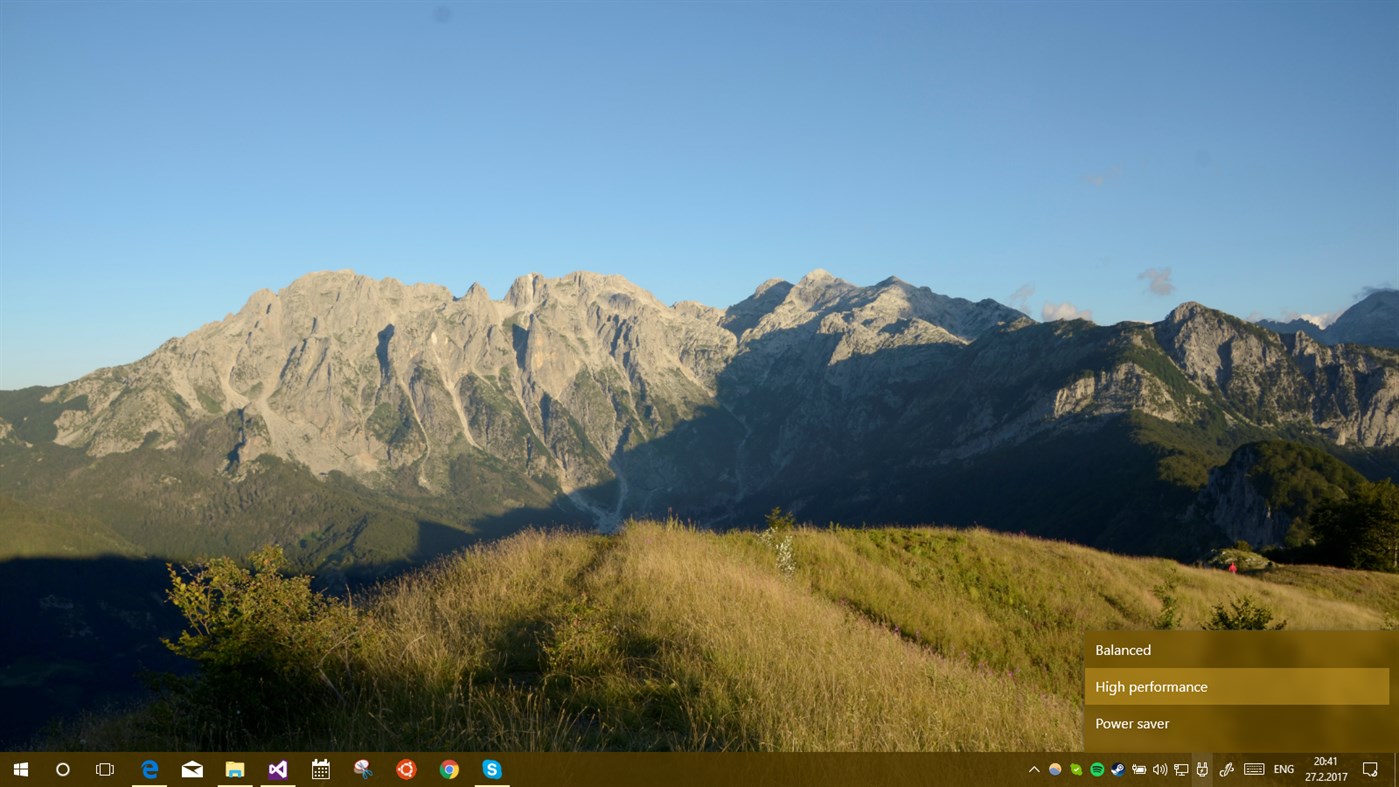This screenshot has height=787, width=1399.
Task: Open Microsoft Edge from the taskbar
Action: pyautogui.click(x=148, y=769)
